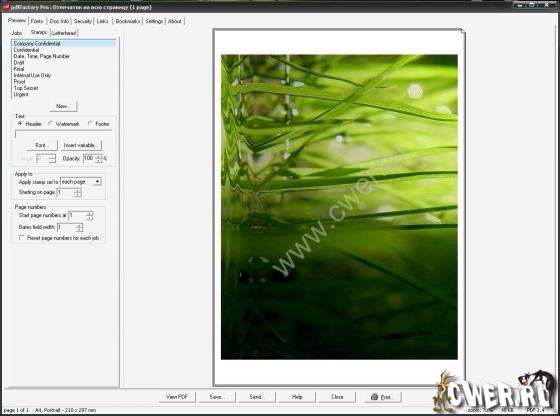Open the Bookmarks tab
This screenshot has height=416, width=560.
point(128,21)
